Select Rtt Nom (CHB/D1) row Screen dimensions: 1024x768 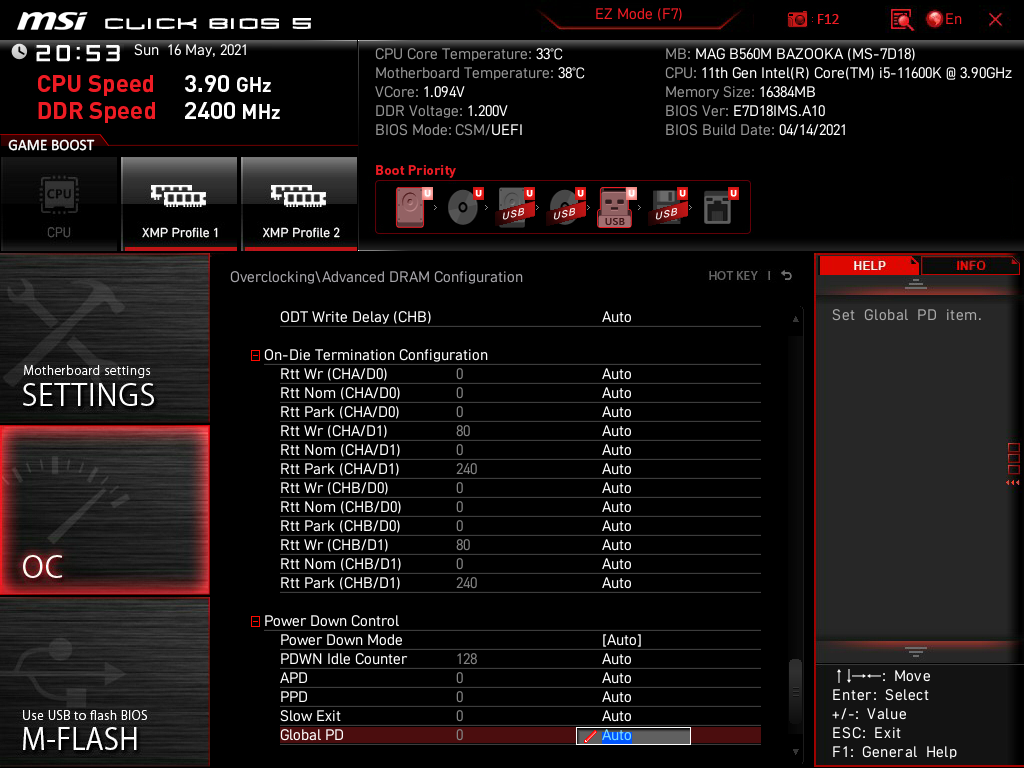pyautogui.click(x=520, y=564)
